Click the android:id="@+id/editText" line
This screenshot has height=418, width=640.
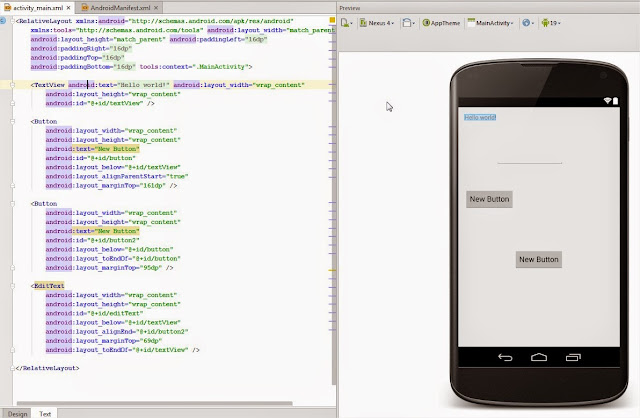94,314
